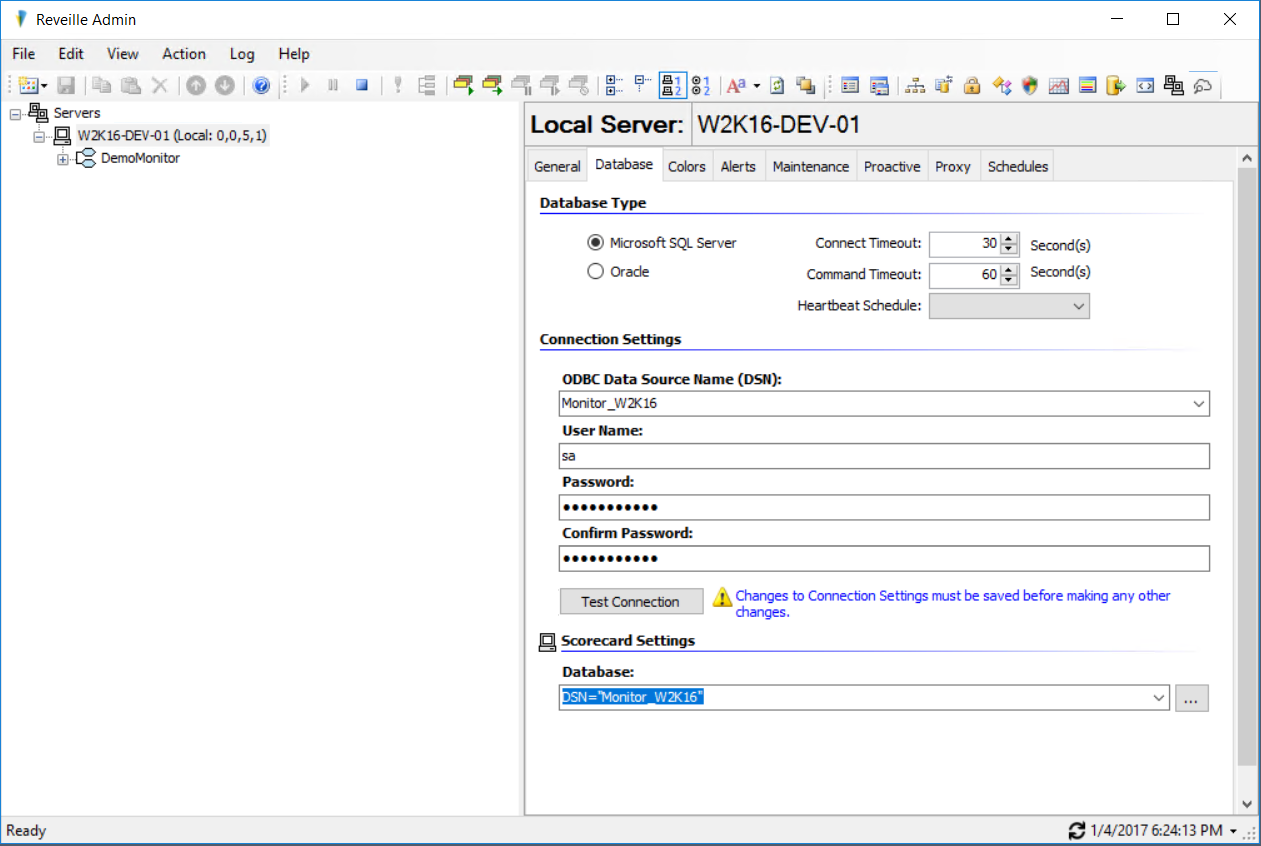This screenshot has width=1261, height=846.
Task: Open the Edit menu
Action: coord(71,54)
